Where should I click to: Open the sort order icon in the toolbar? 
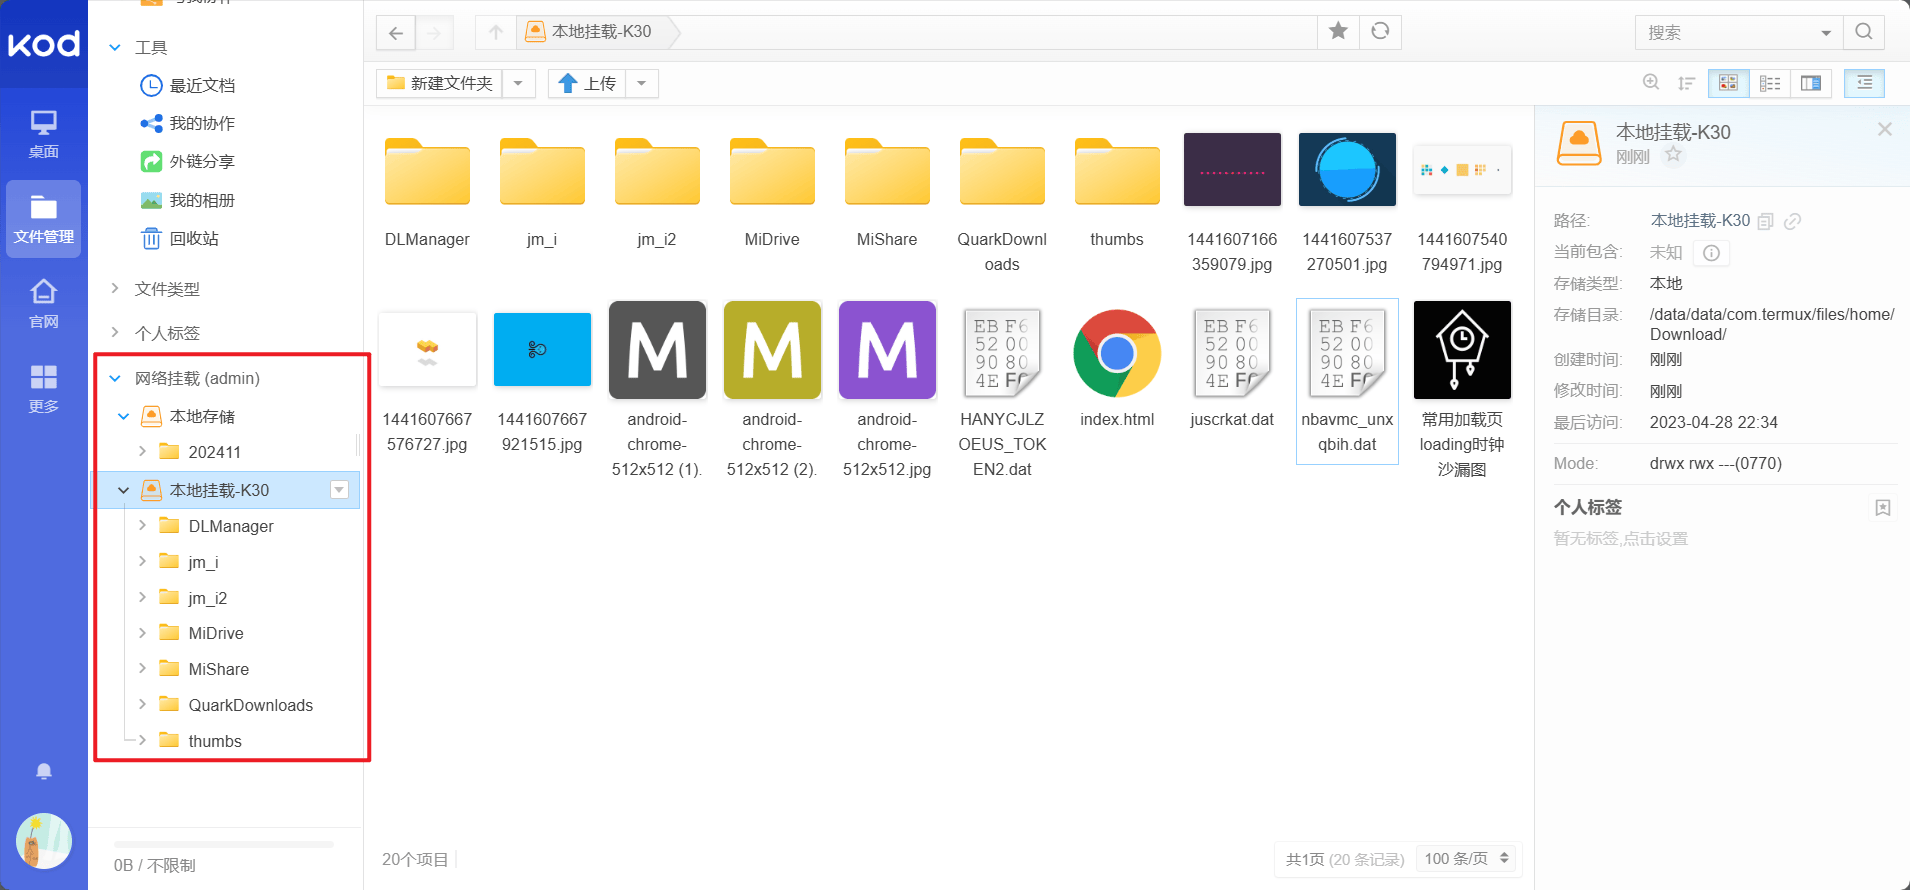(1687, 83)
